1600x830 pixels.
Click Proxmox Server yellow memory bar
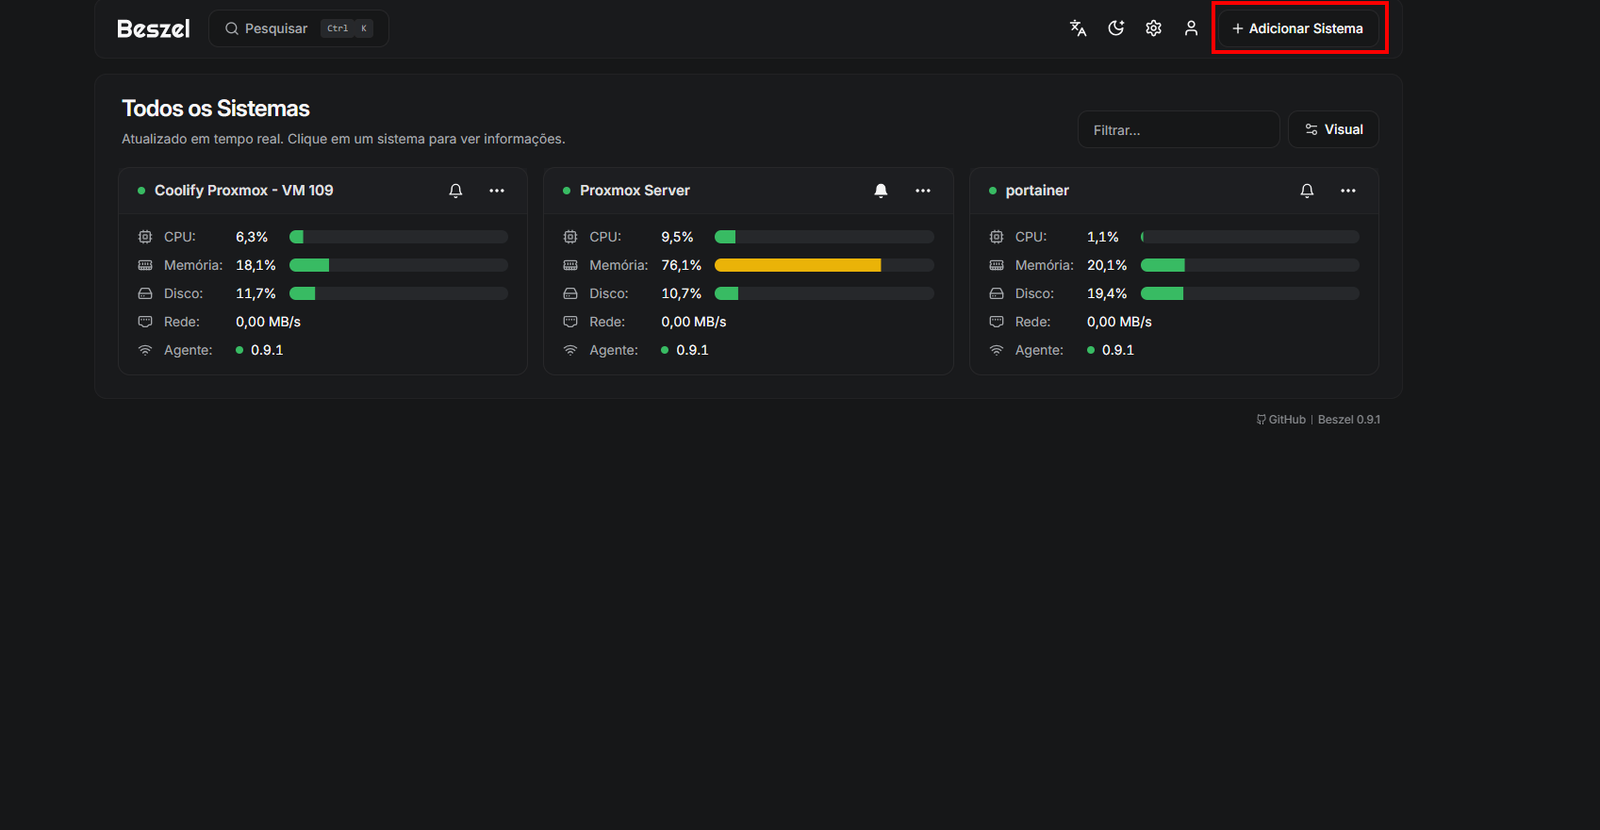click(x=797, y=265)
